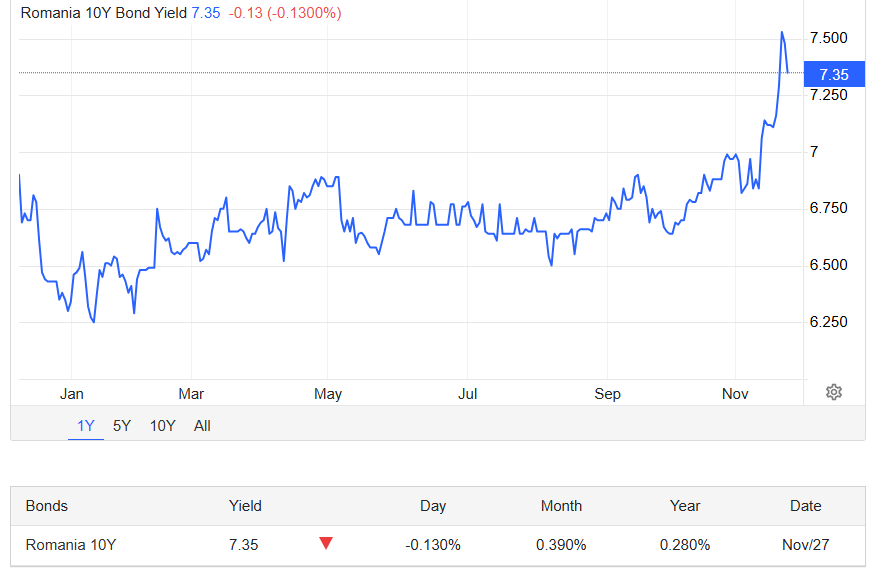Click the Jan label on the time axis

[x=71, y=394]
